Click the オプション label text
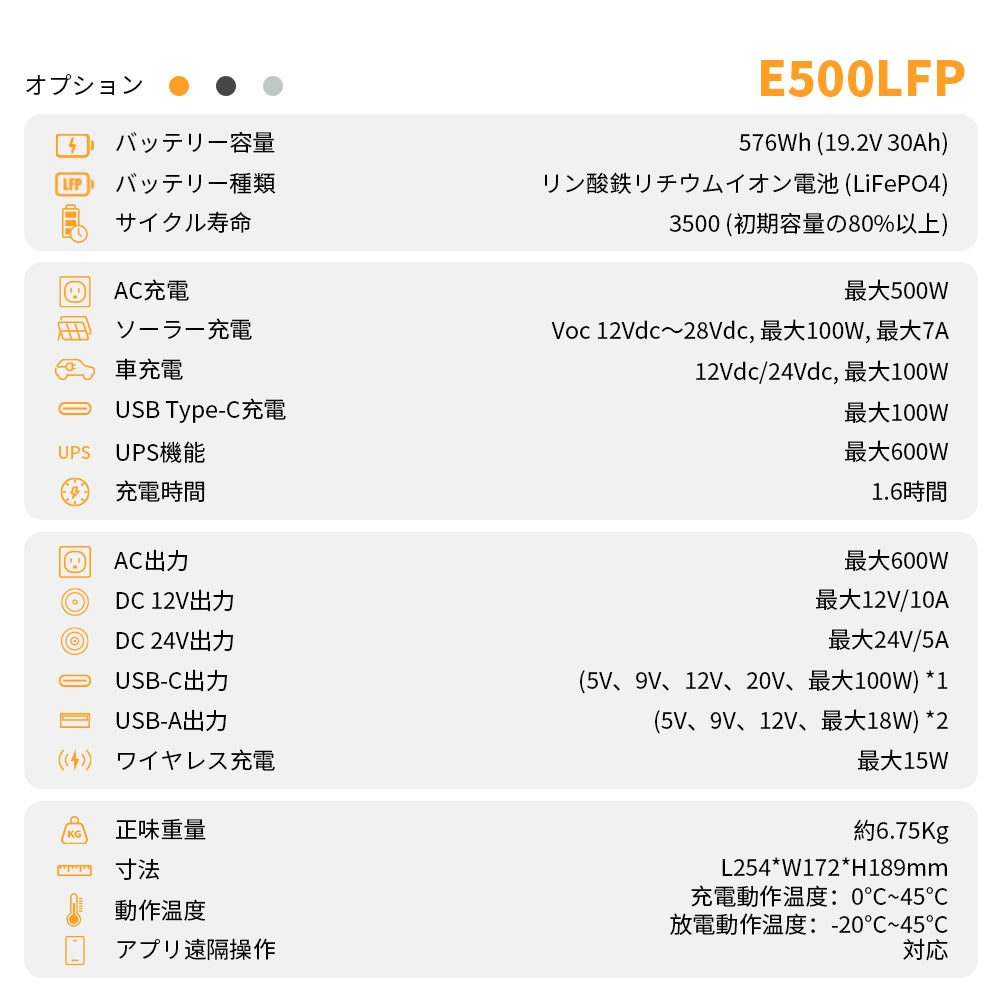1000x1000 pixels. (x=84, y=86)
